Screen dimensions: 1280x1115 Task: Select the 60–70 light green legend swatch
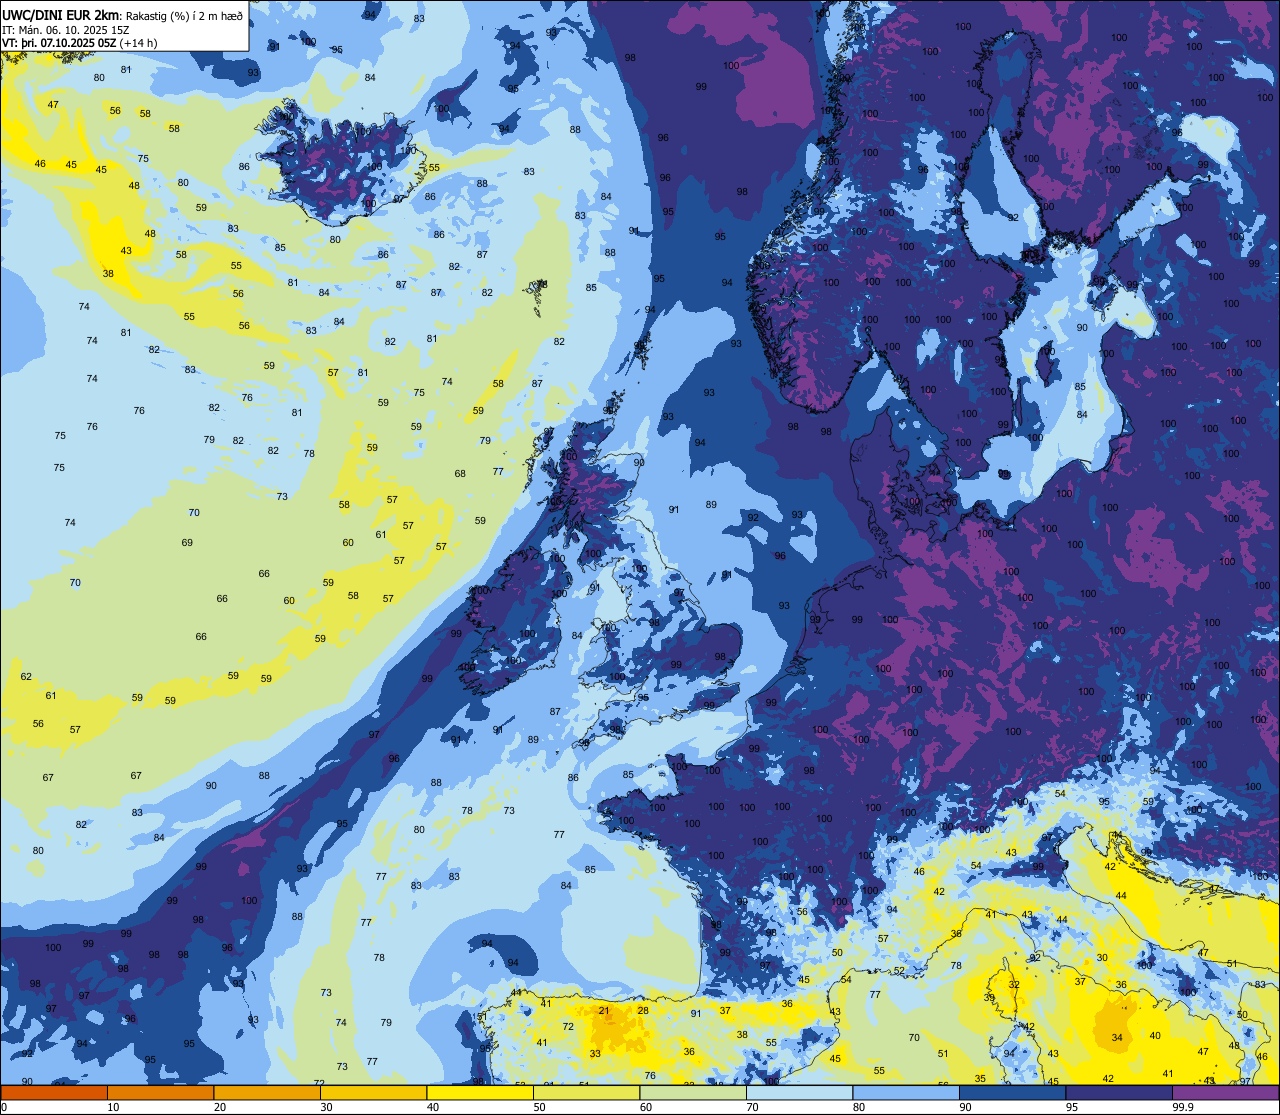(693, 1092)
